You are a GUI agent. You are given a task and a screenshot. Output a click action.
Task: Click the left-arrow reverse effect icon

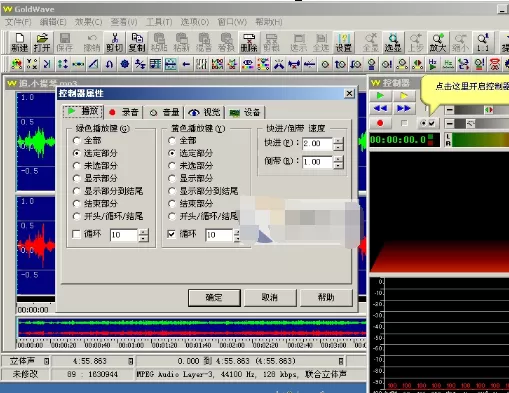click(186, 64)
